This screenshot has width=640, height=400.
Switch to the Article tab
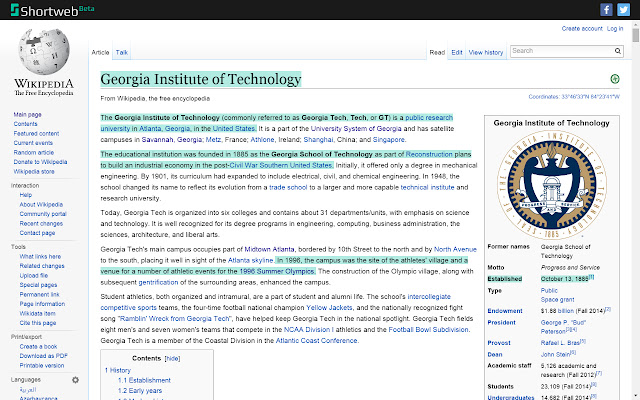pos(100,52)
